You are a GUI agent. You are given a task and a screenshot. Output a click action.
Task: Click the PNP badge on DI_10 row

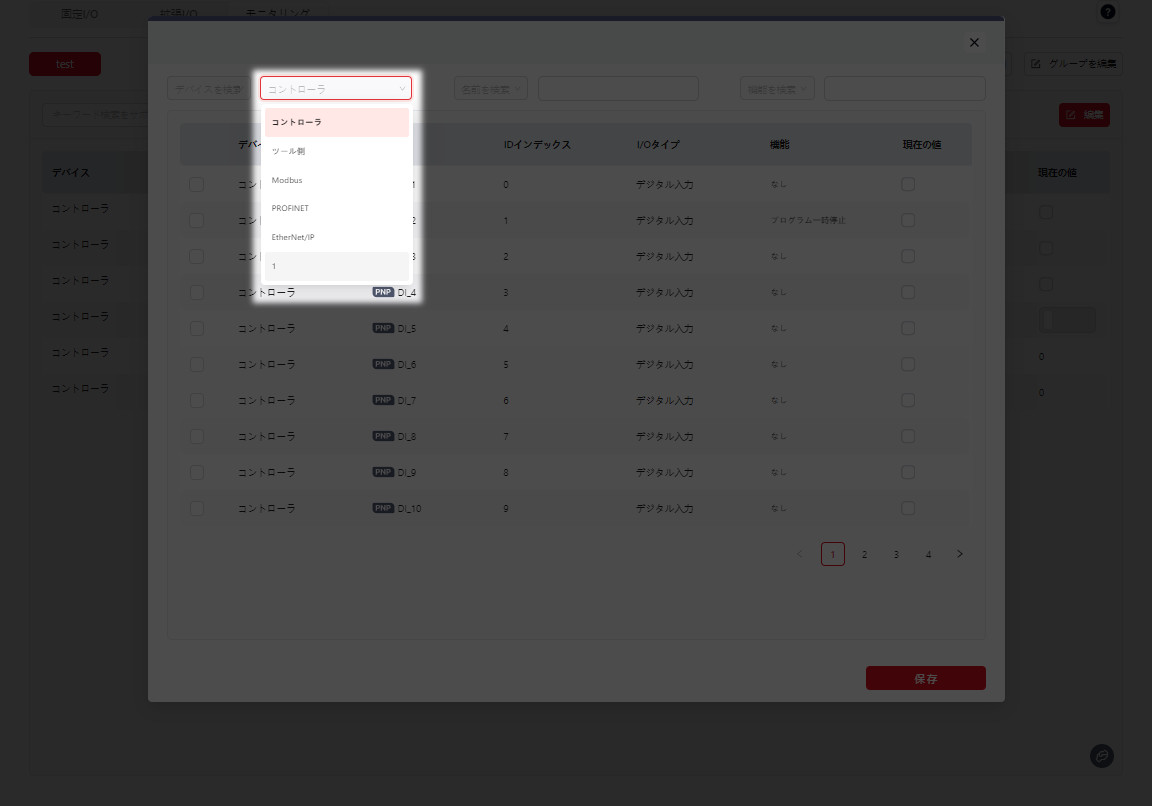point(383,508)
